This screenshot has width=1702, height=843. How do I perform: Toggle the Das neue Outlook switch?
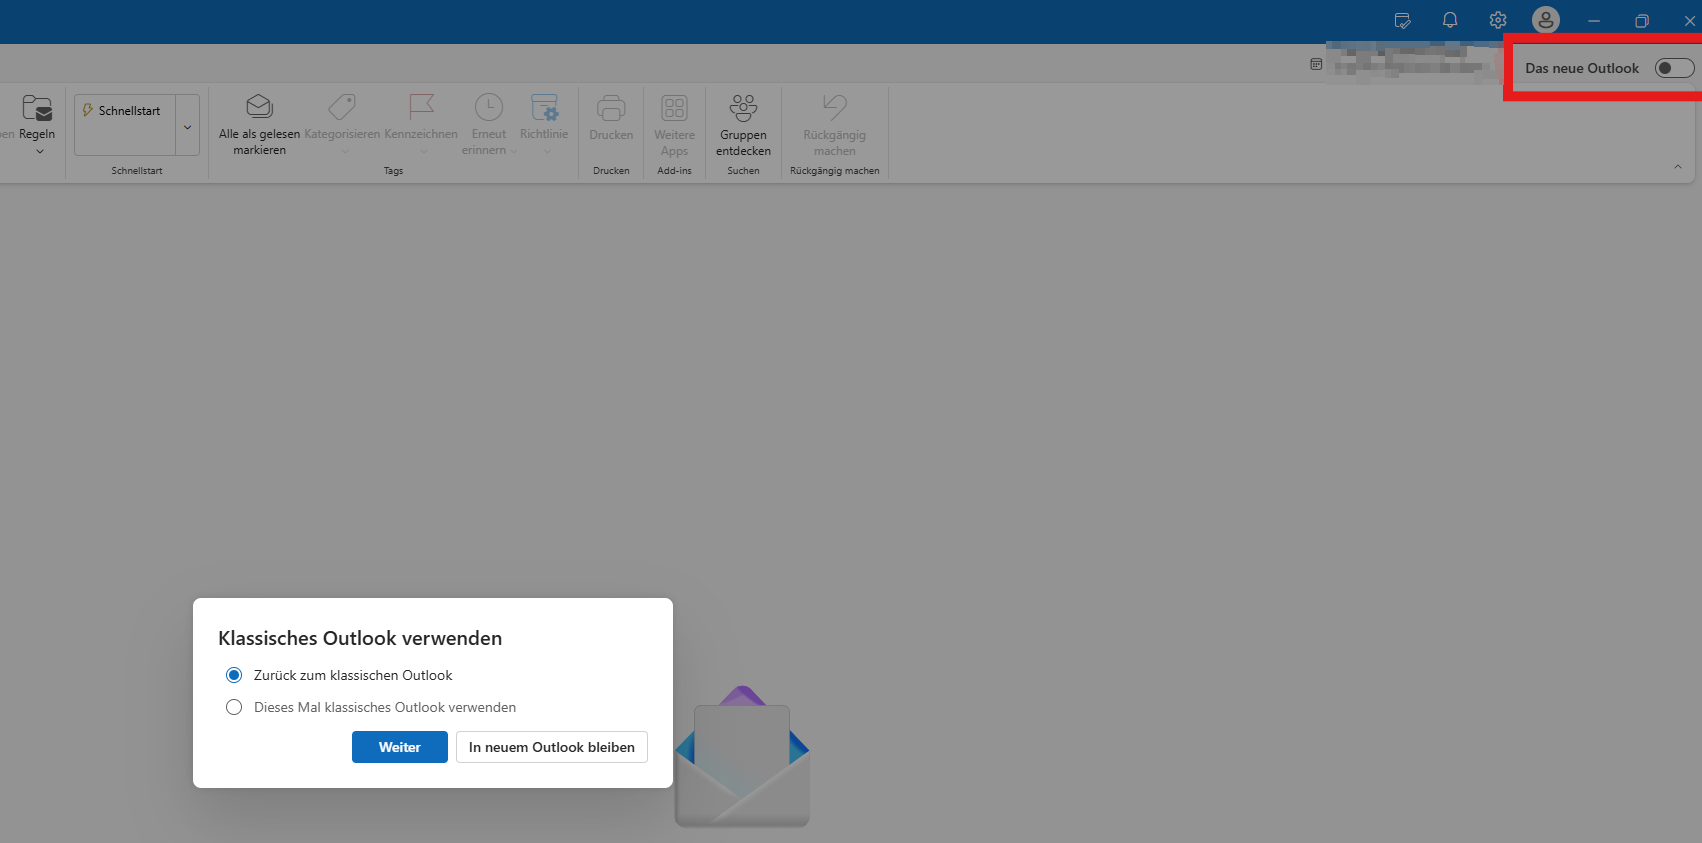[x=1674, y=68]
